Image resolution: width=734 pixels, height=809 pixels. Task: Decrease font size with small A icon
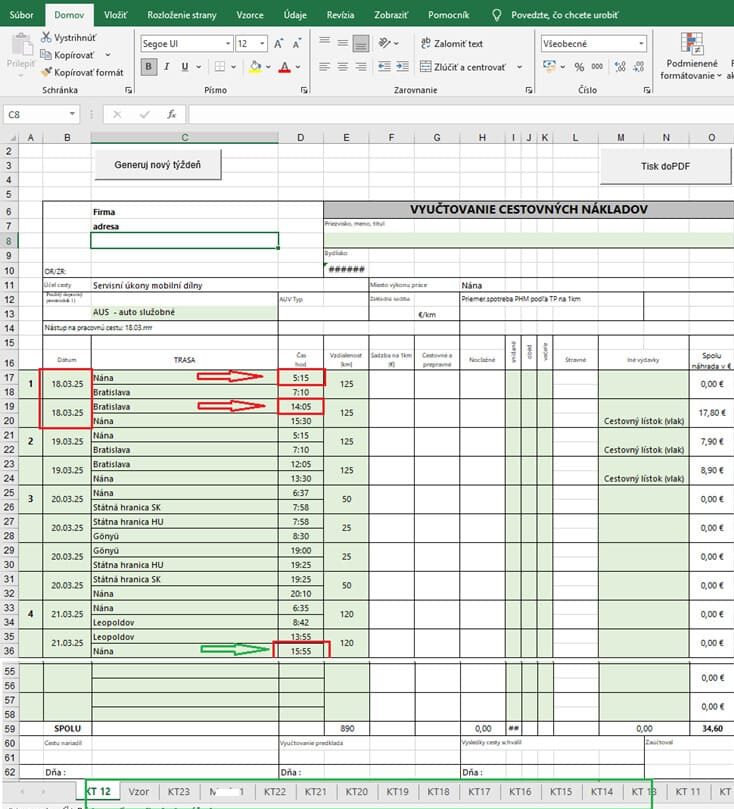(297, 44)
